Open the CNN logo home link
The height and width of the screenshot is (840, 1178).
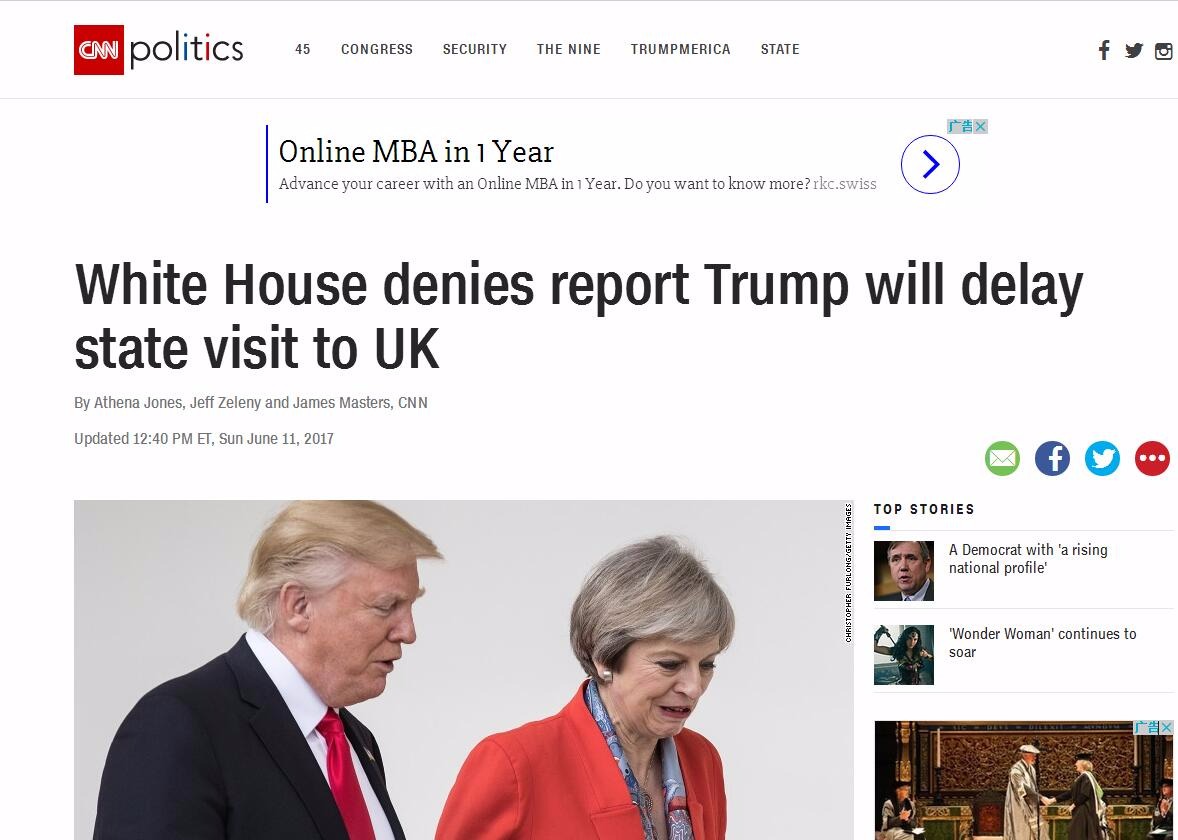coord(98,50)
